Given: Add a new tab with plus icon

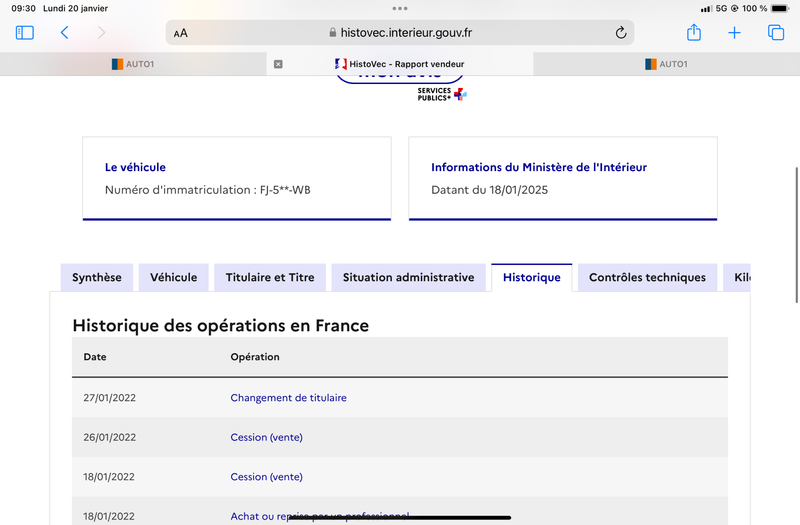Looking at the screenshot, I should 734,33.
